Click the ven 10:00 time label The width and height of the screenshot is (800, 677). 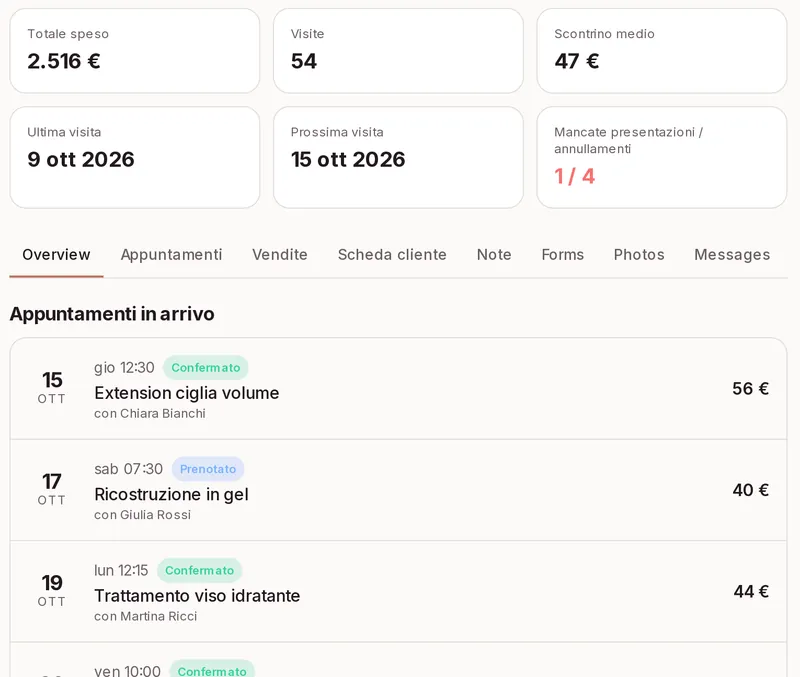pos(127,670)
